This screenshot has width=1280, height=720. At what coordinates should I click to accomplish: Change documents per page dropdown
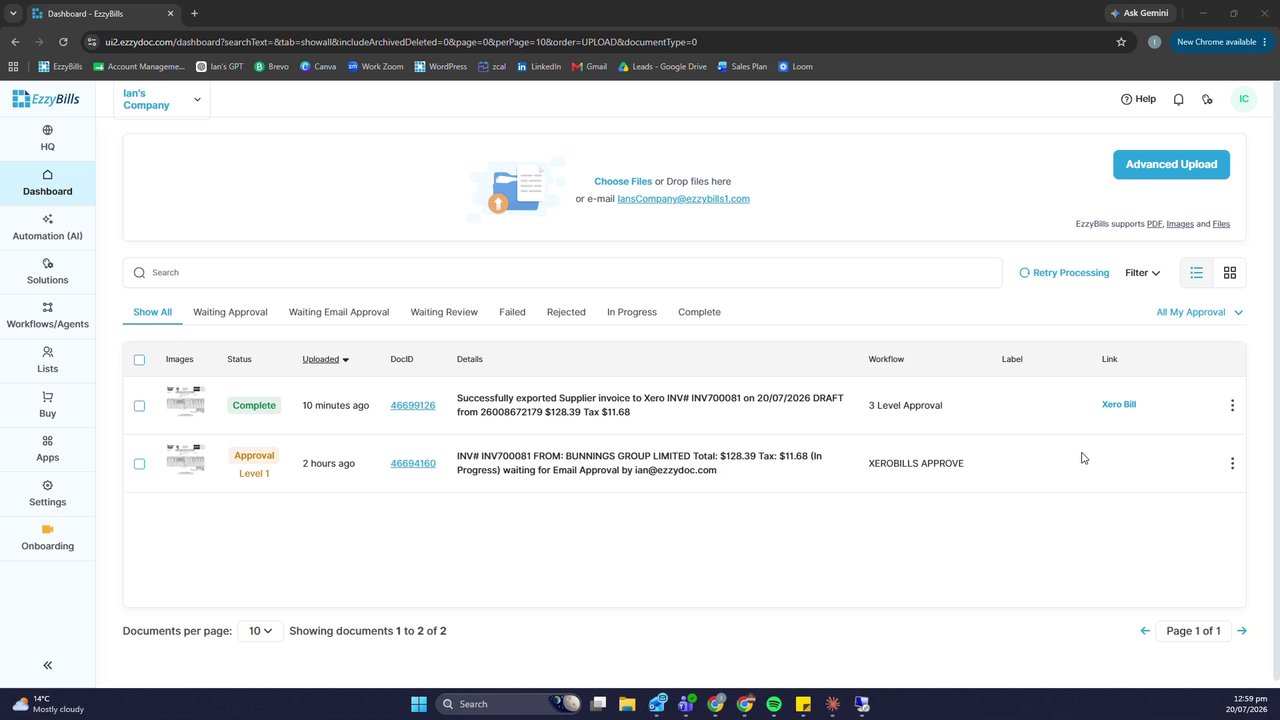tap(260, 631)
